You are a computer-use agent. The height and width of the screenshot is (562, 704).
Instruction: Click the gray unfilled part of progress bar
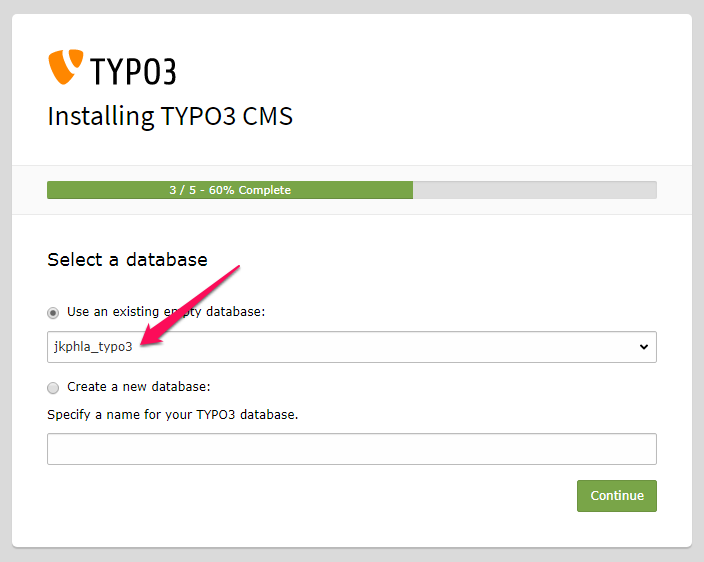coord(535,190)
